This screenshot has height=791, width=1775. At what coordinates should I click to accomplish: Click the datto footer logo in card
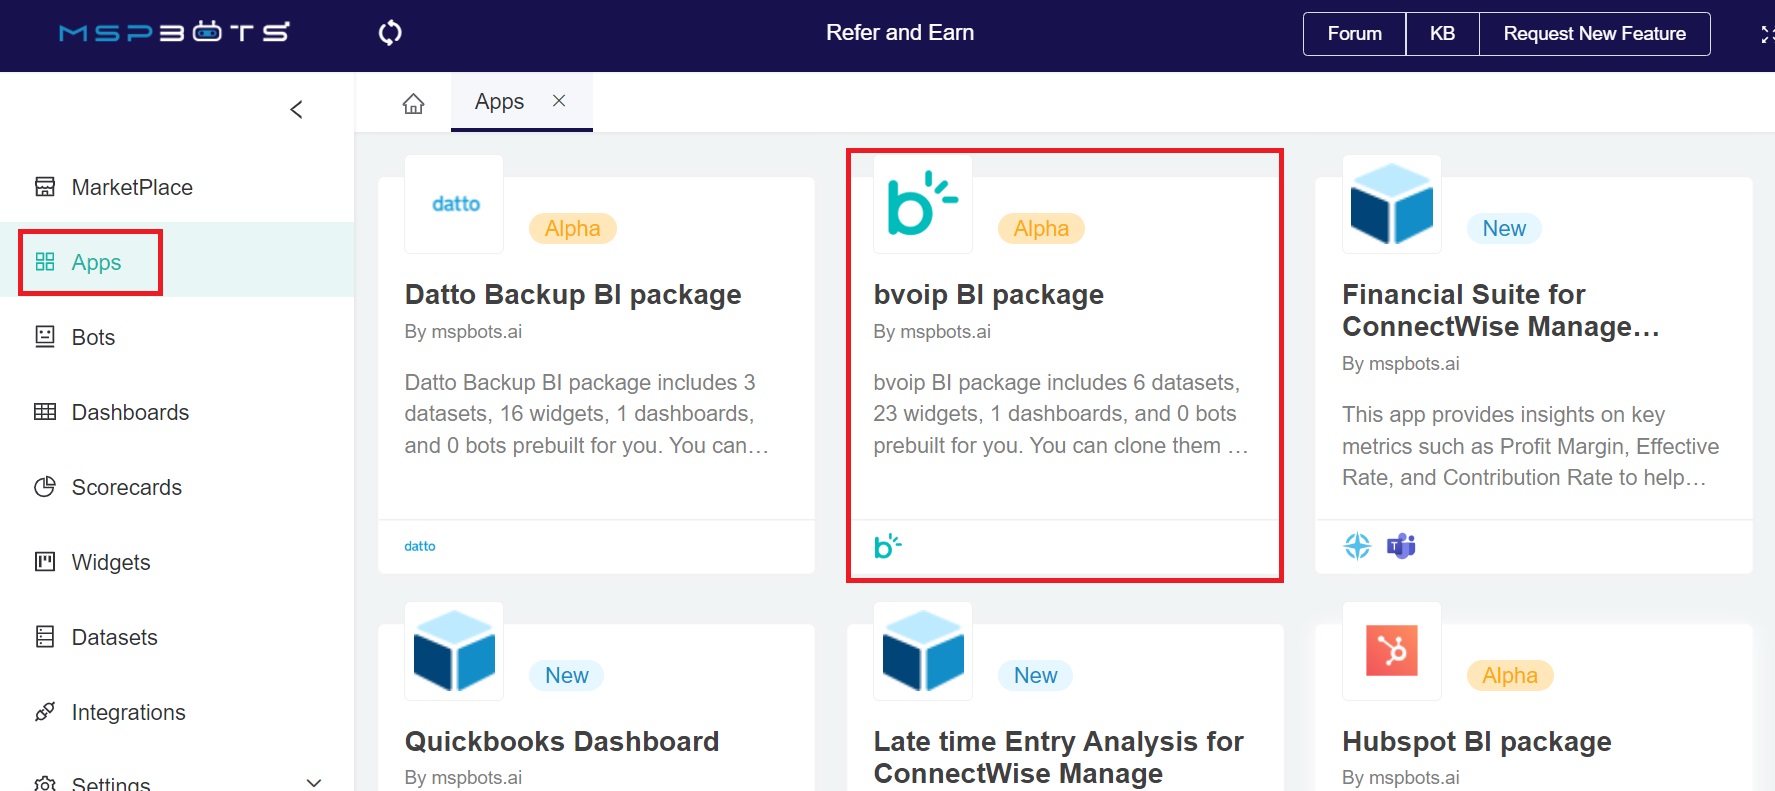click(x=420, y=546)
